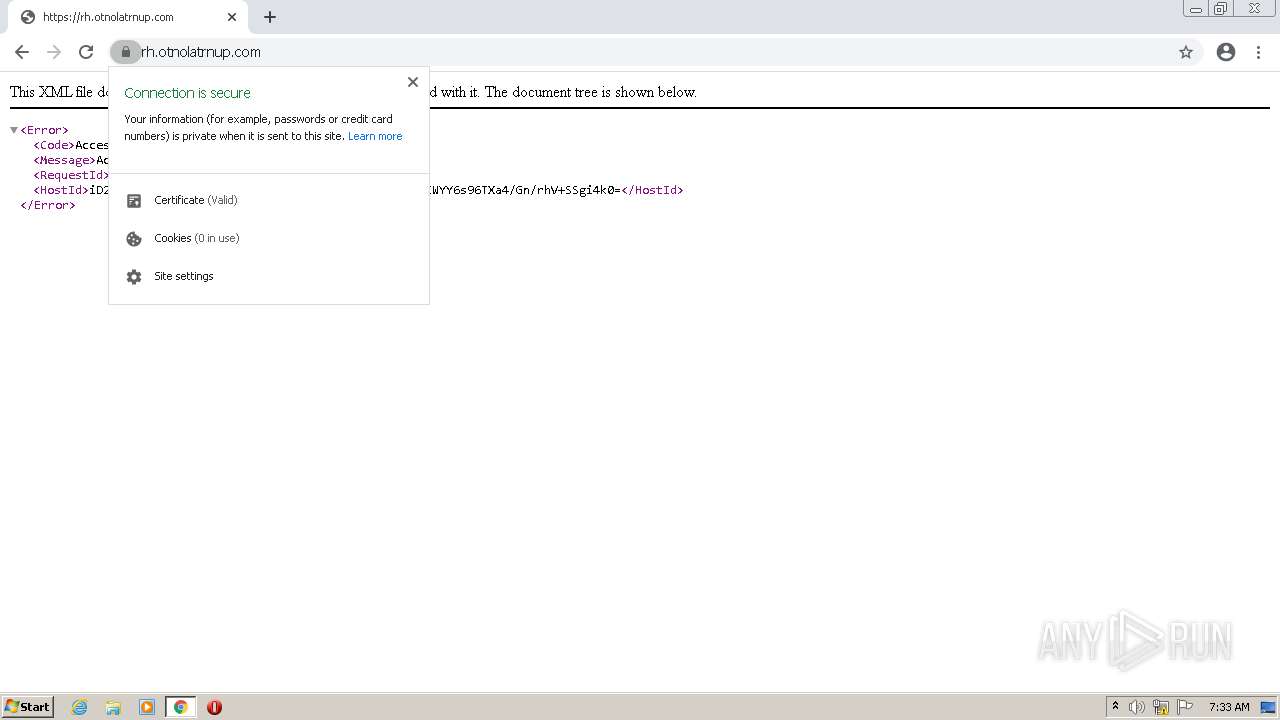The width and height of the screenshot is (1280, 720).
Task: Bookmark this page with the star icon
Action: tap(1186, 52)
